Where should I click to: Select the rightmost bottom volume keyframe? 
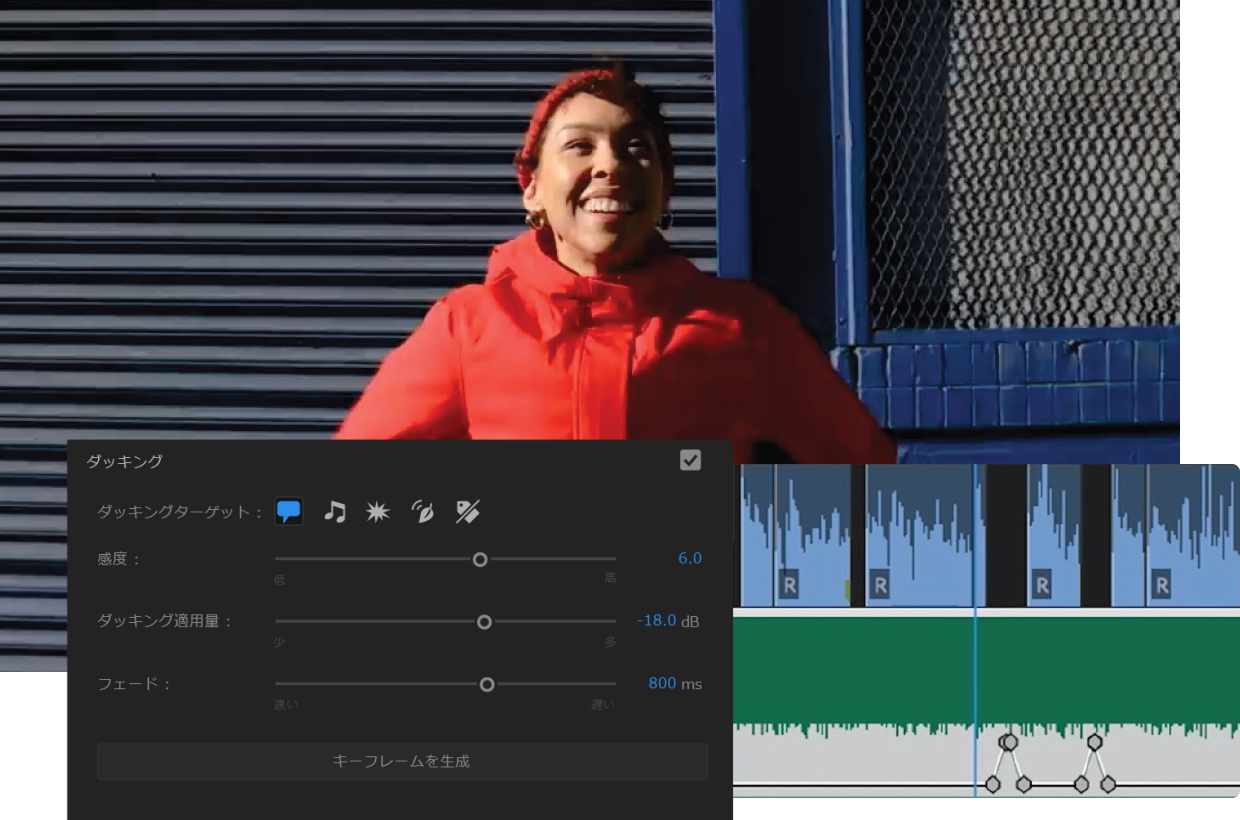1108,784
